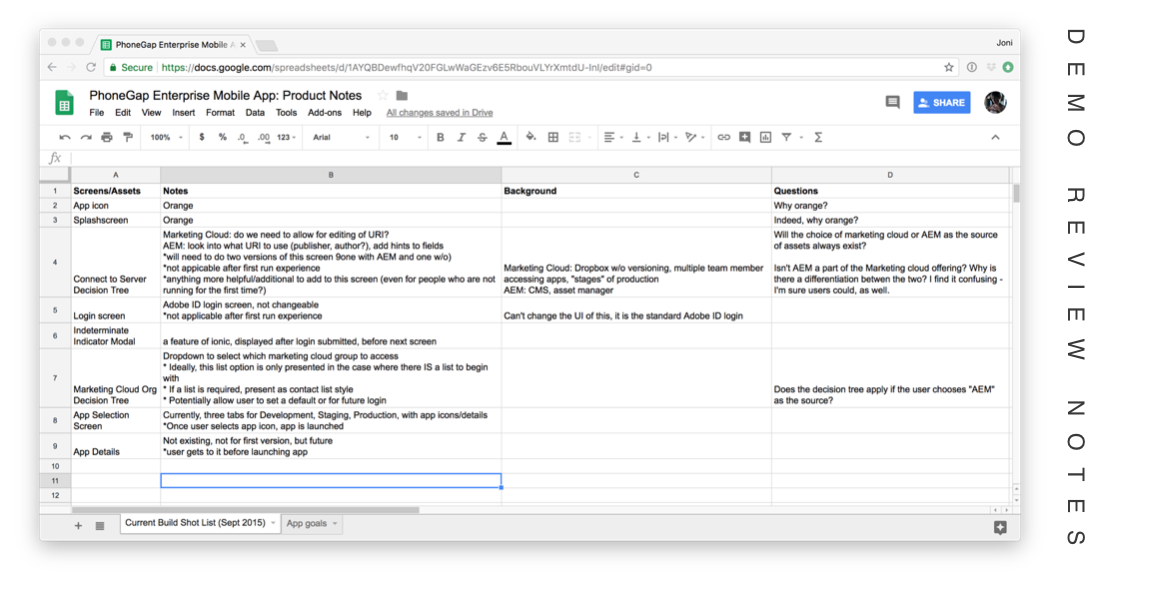Open the zoom 100% dropdown
1150x612 pixels.
pyautogui.click(x=166, y=137)
